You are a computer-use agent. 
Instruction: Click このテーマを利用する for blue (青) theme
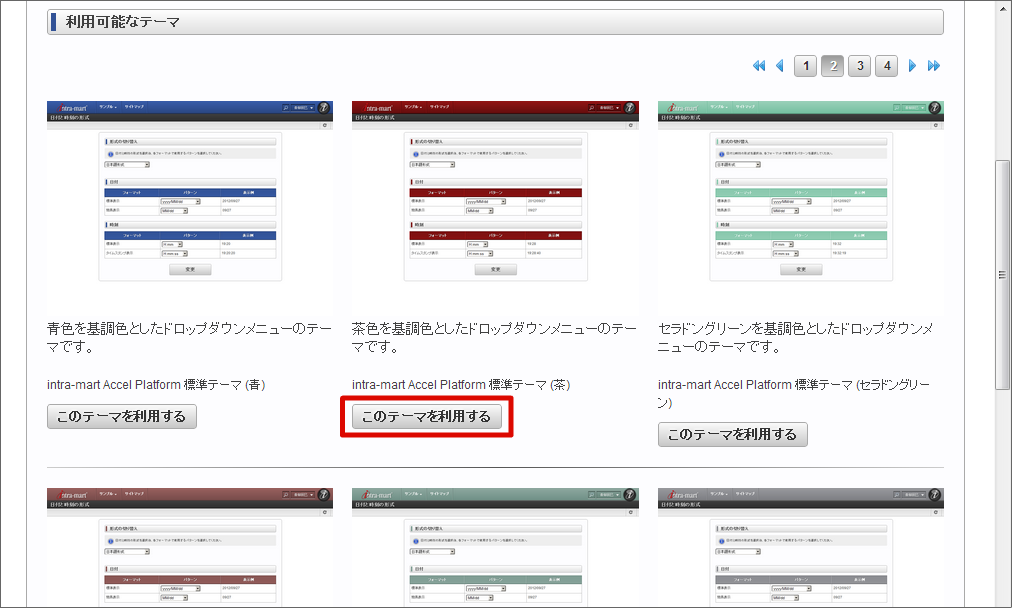122,416
